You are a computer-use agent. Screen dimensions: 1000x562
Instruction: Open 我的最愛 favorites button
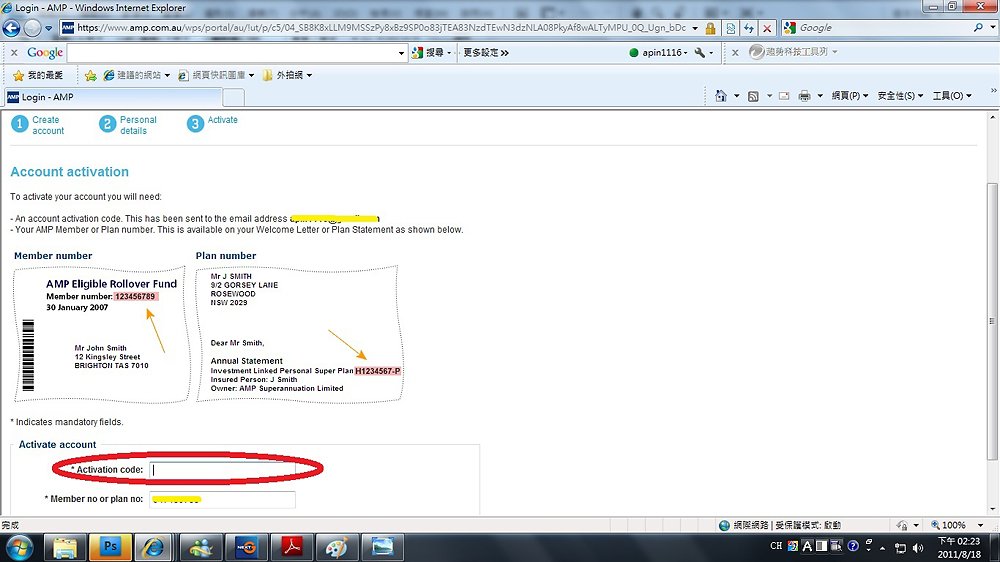(x=38, y=75)
